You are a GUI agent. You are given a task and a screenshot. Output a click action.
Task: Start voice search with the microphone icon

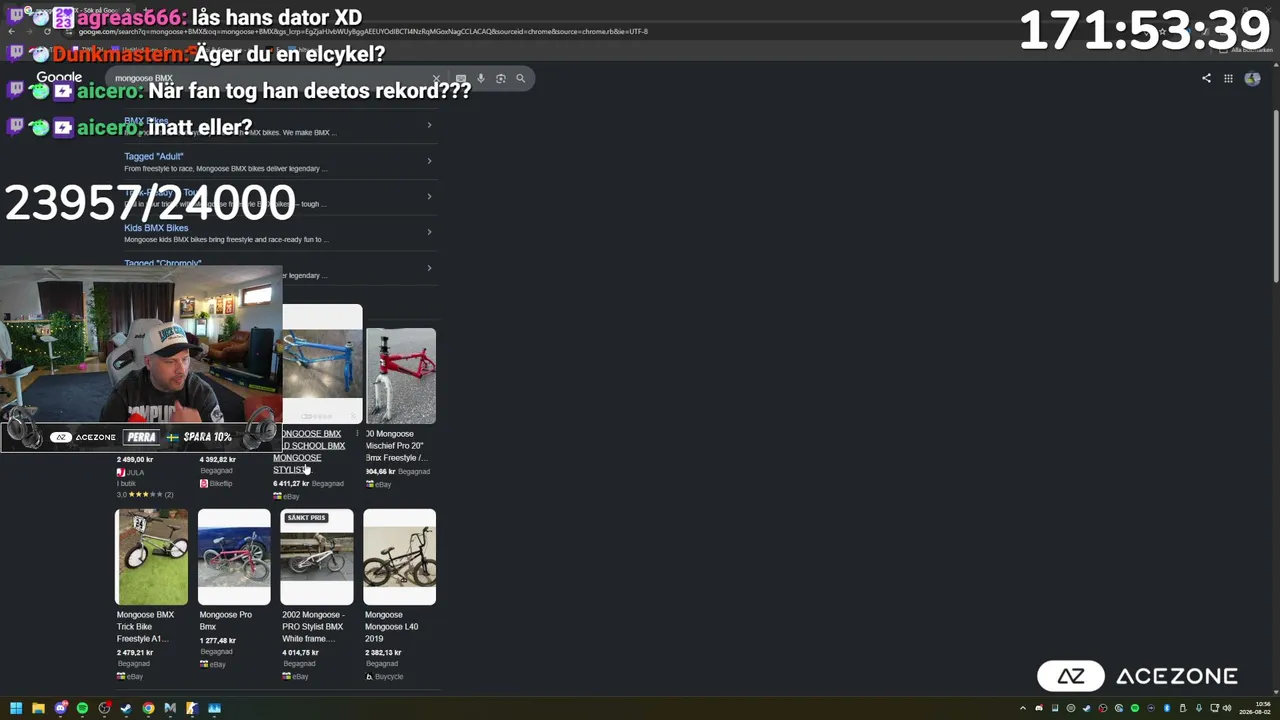pos(481,78)
